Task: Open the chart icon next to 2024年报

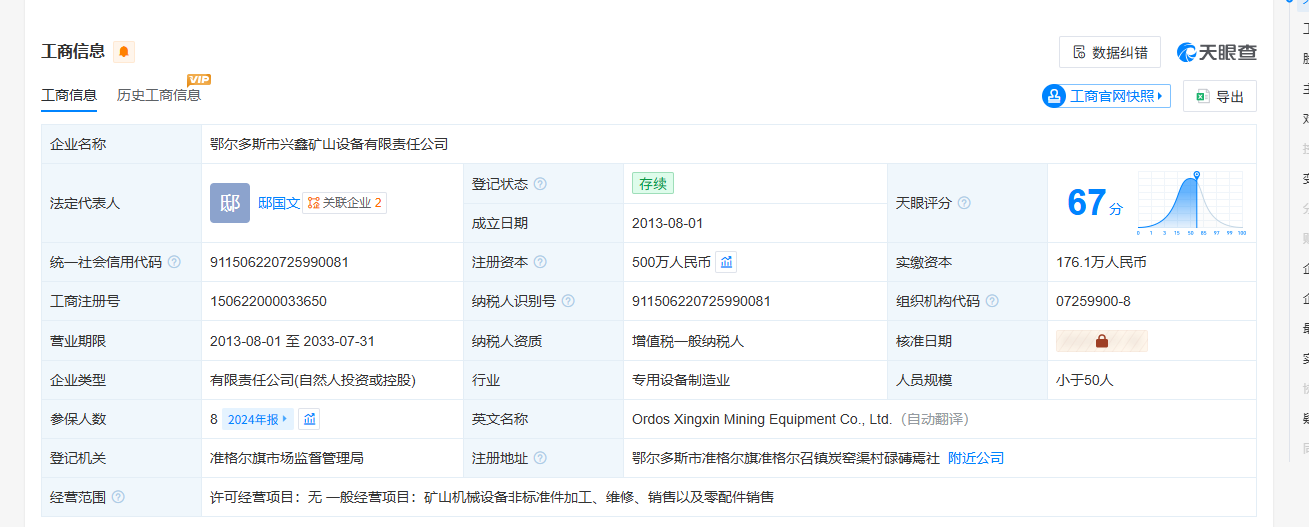Action: pyautogui.click(x=310, y=419)
